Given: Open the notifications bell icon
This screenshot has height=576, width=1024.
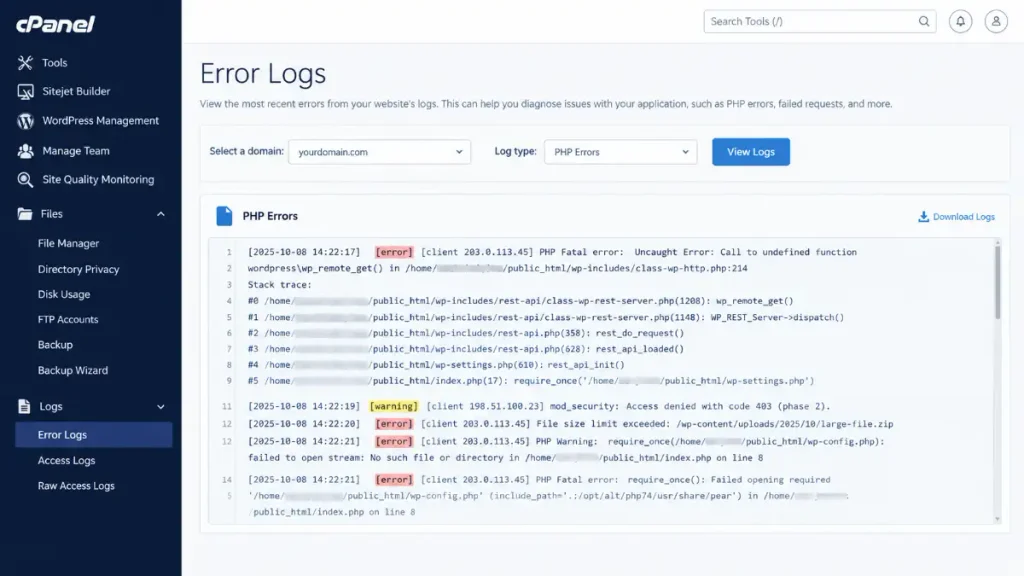Looking at the screenshot, I should [960, 22].
